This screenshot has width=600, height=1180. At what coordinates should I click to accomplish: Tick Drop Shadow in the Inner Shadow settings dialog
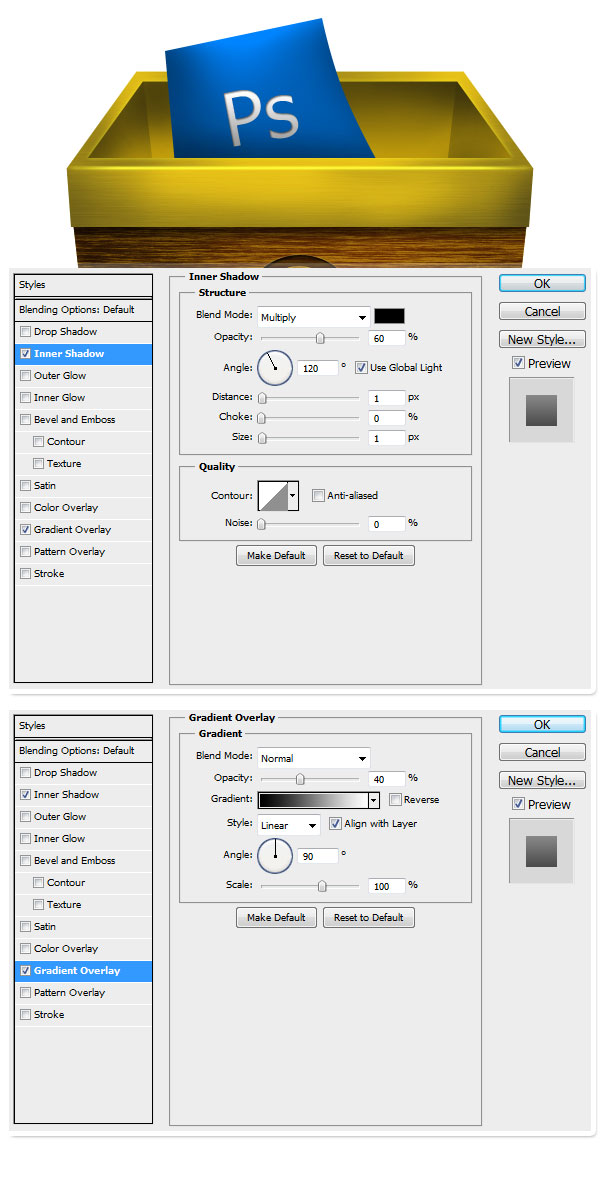tap(26, 332)
